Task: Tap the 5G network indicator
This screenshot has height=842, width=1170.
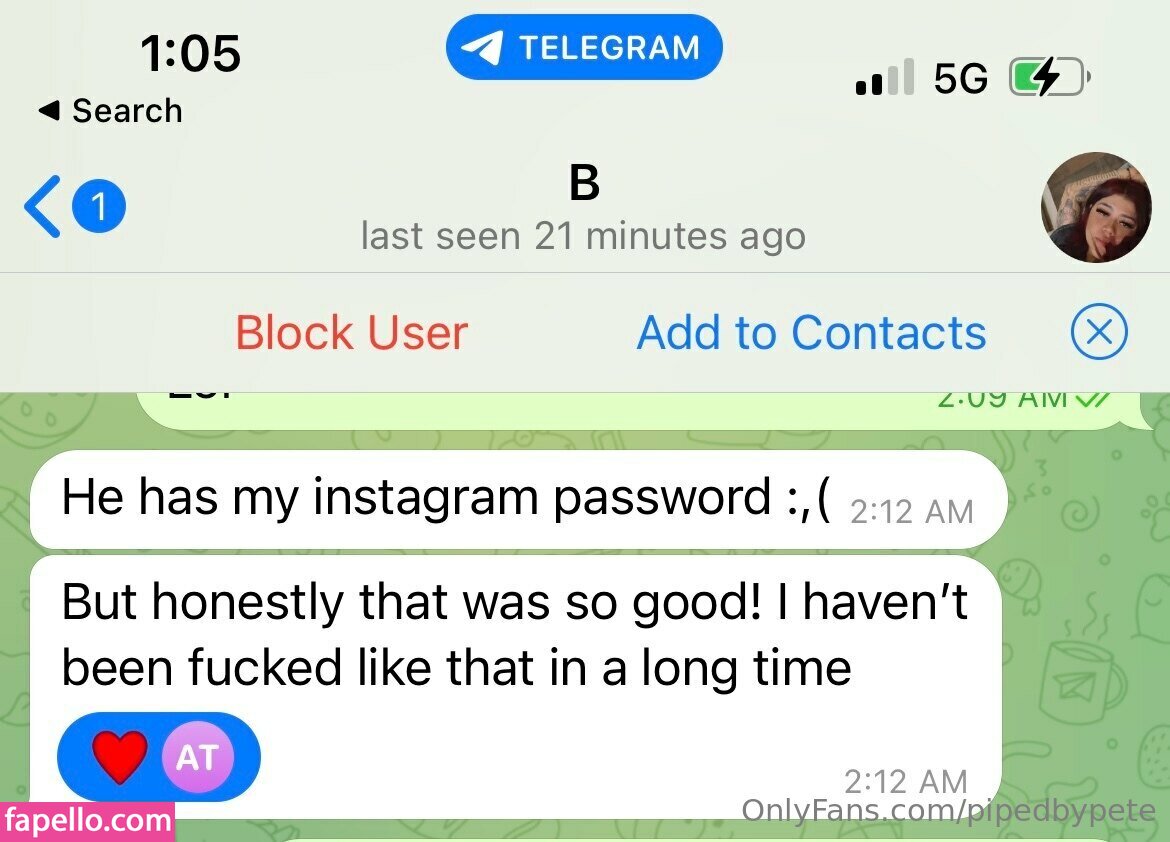Action: pos(961,78)
